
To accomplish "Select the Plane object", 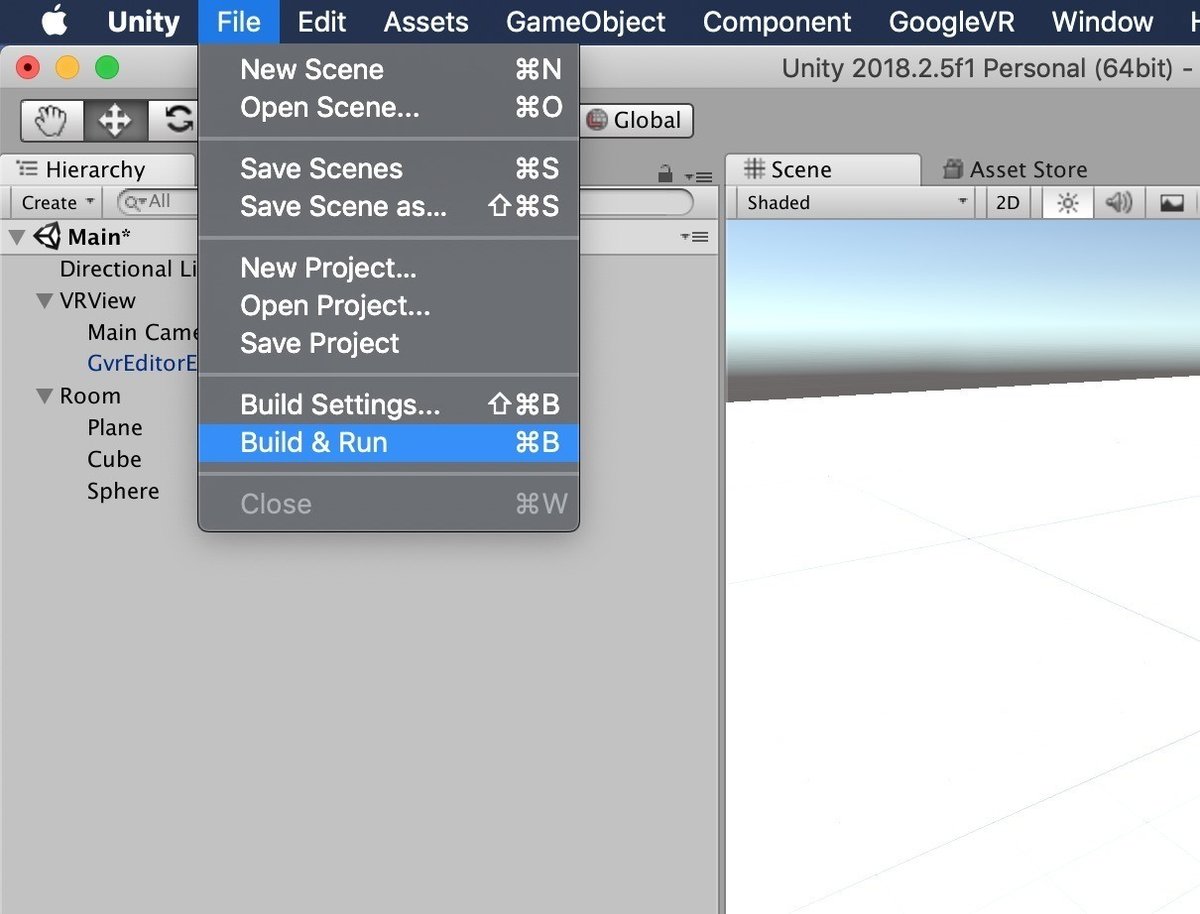I will (115, 428).
